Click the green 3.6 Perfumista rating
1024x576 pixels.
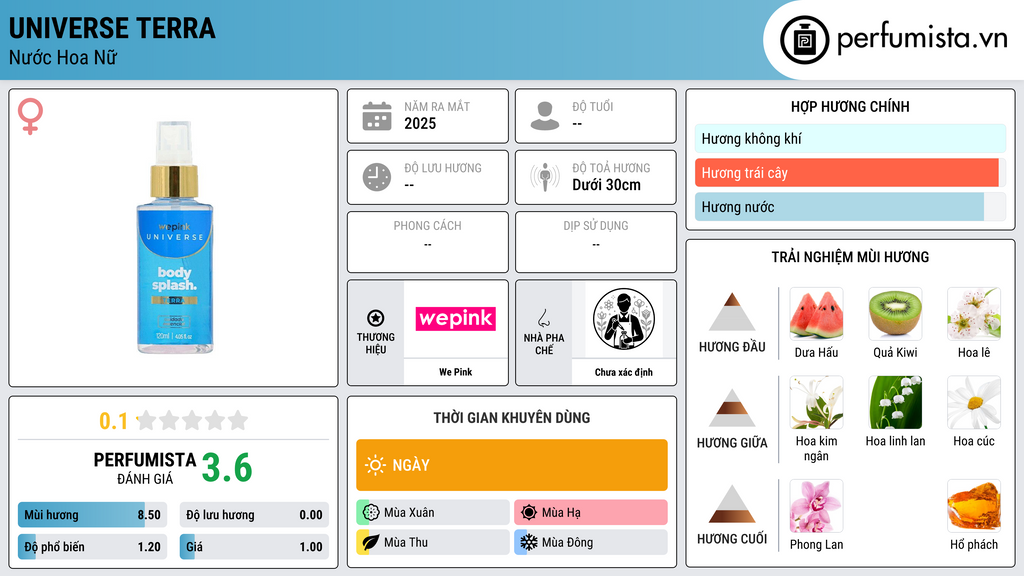pyautogui.click(x=227, y=468)
